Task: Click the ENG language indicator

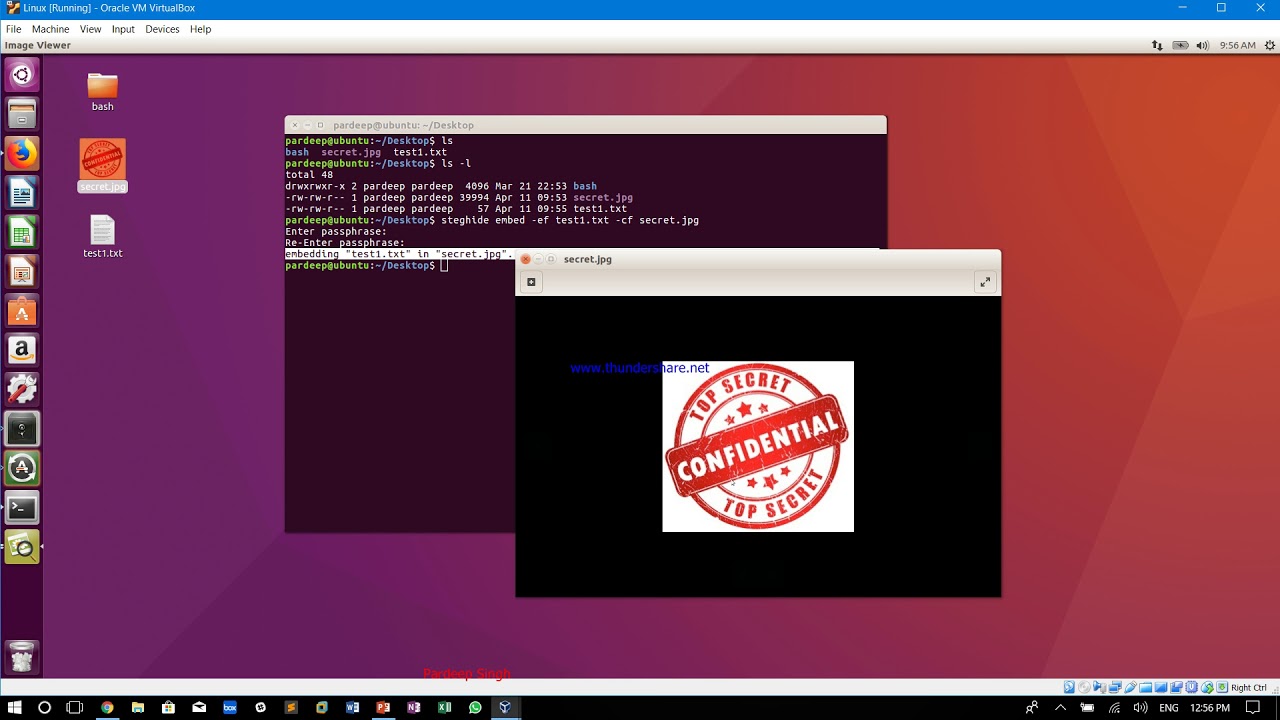Action: [x=1168, y=708]
